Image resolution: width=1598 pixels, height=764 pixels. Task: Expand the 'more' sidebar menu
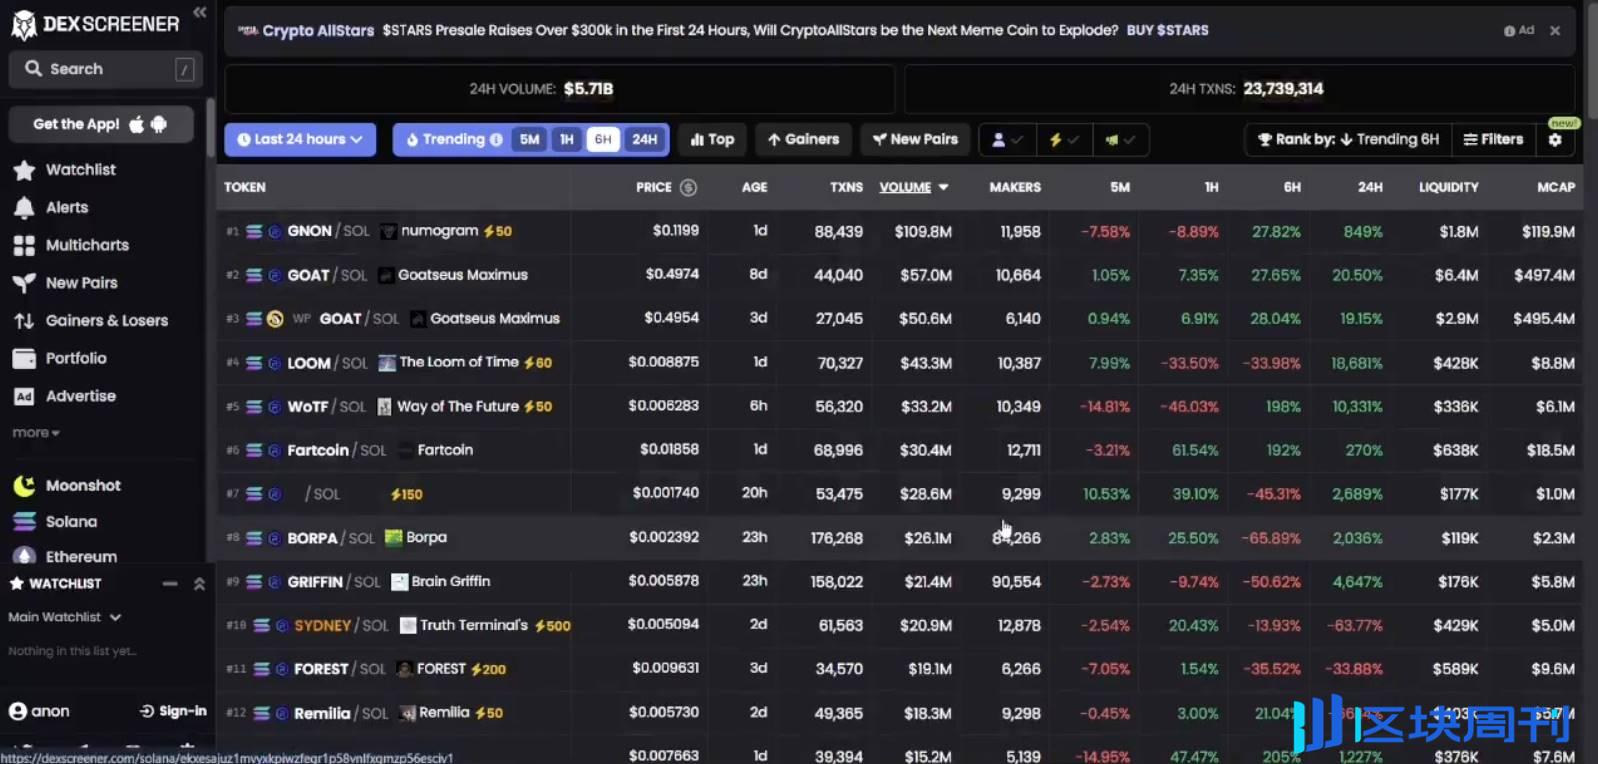(36, 433)
